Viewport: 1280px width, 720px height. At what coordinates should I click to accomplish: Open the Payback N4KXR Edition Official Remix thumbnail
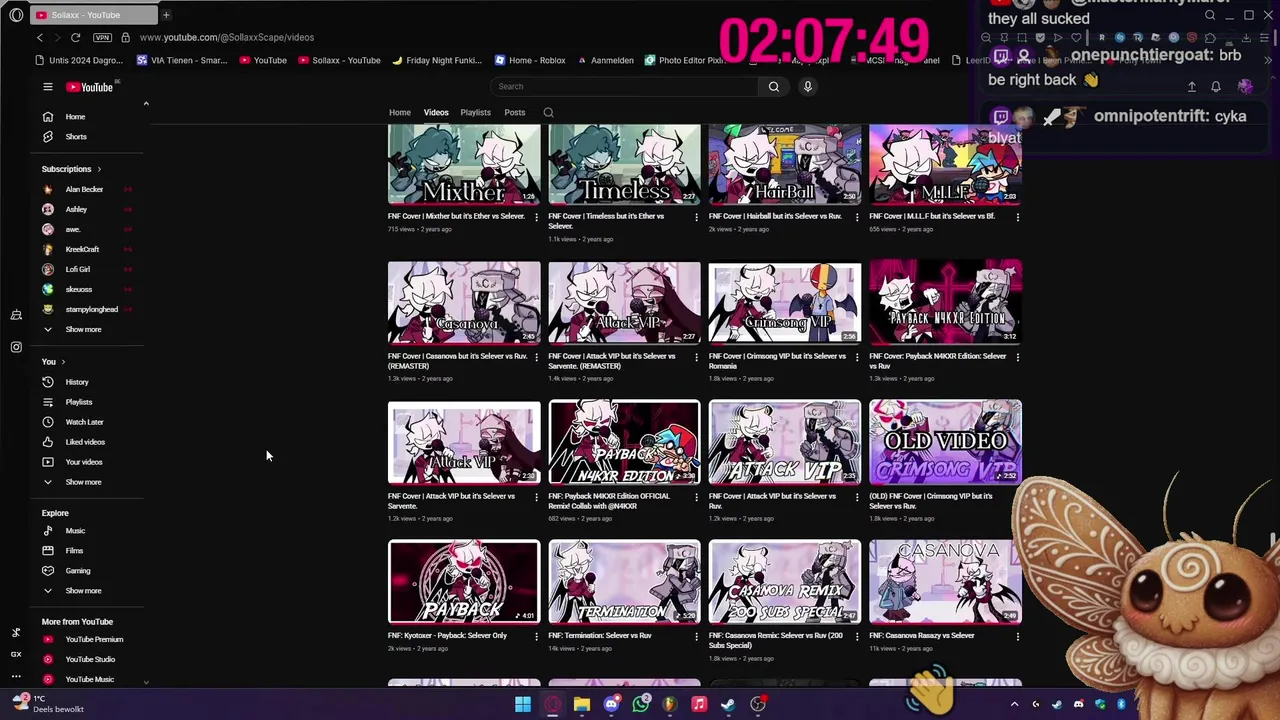624,443
